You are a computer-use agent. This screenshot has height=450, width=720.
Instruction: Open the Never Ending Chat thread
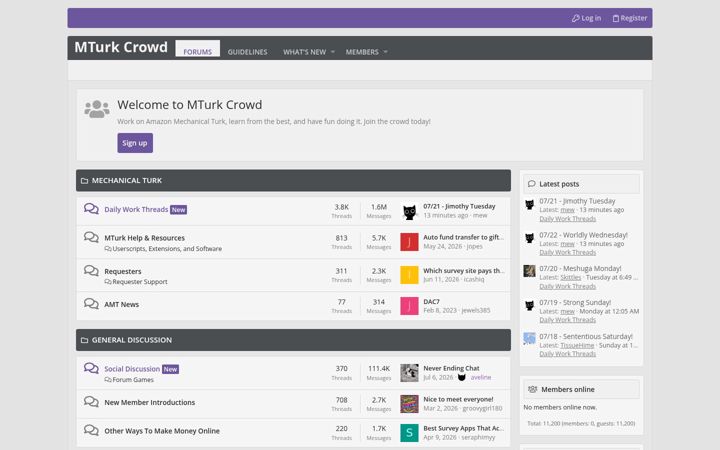tap(451, 368)
